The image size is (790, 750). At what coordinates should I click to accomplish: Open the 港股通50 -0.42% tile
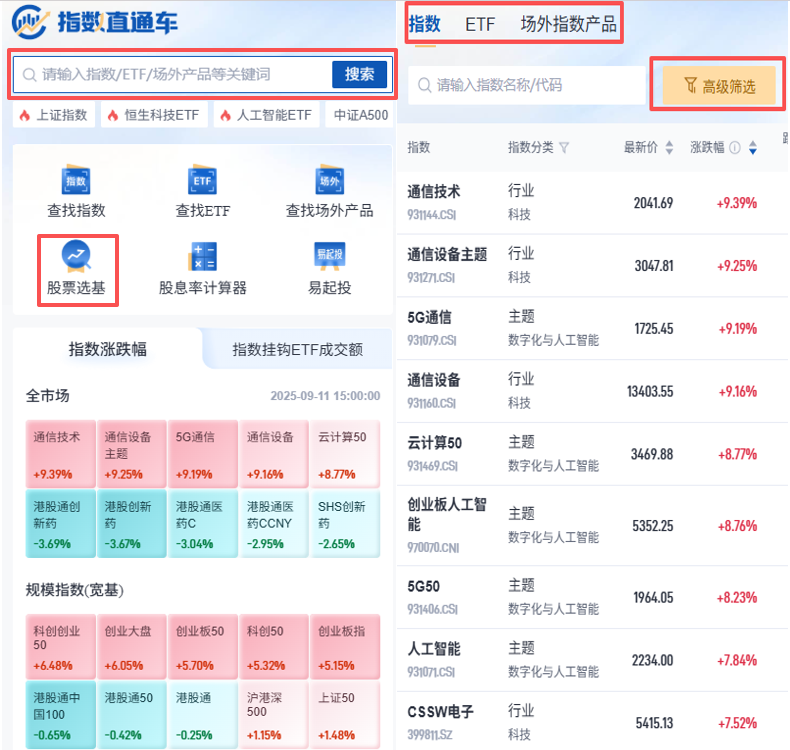131,715
